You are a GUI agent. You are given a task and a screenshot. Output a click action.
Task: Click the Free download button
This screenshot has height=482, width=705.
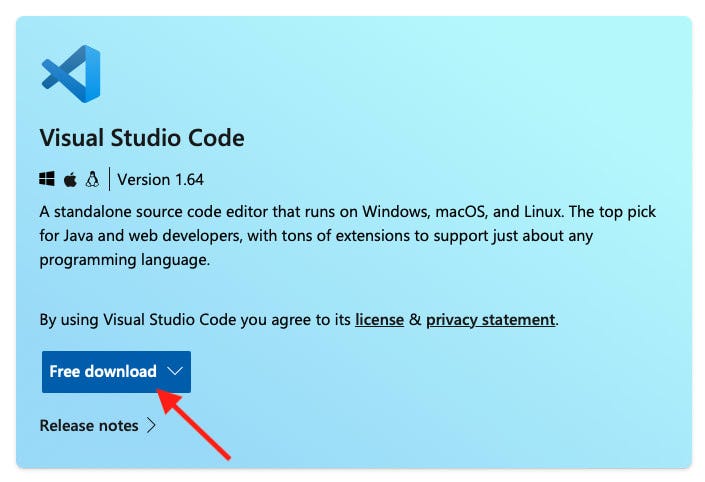pyautogui.click(x=116, y=372)
